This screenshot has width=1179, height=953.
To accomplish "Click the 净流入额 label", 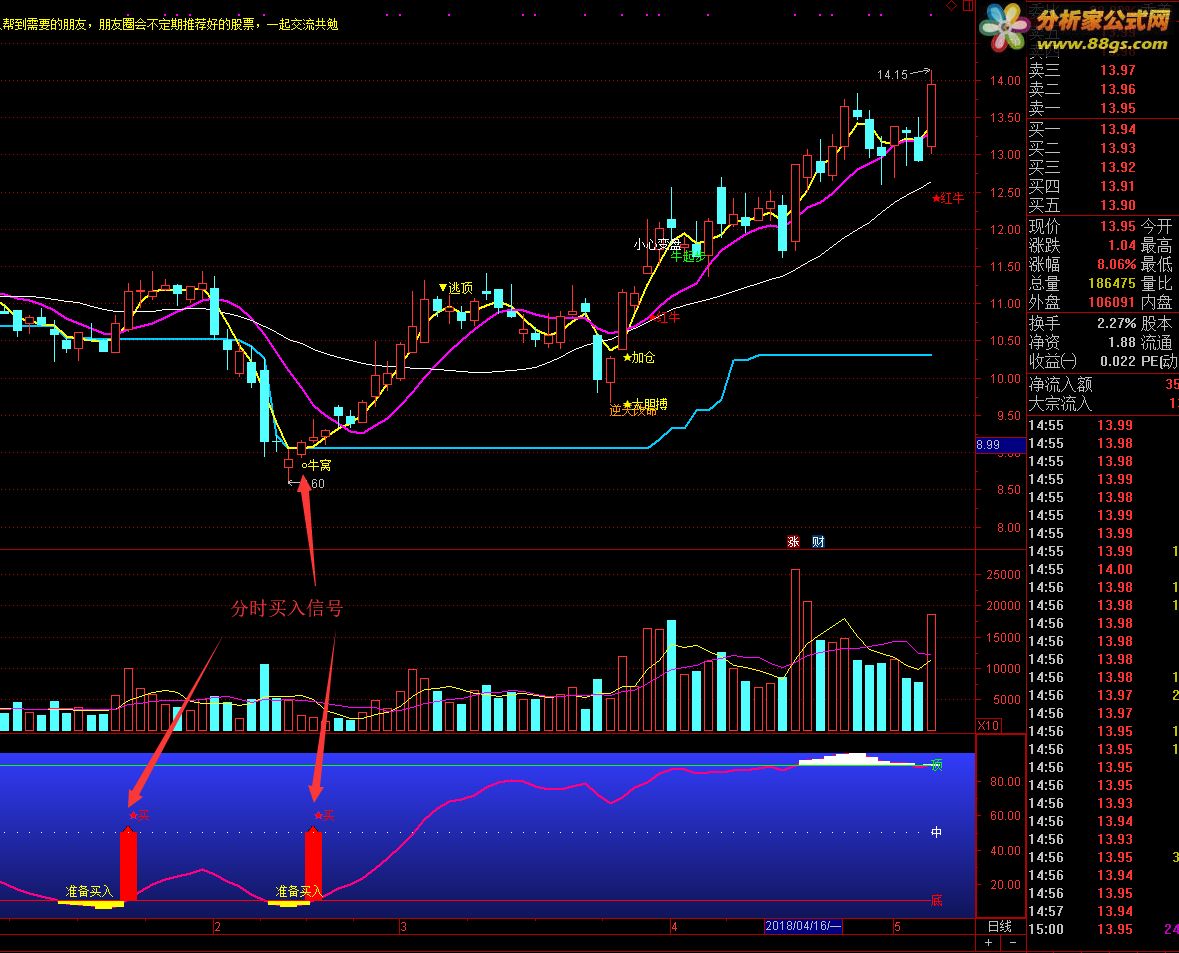I will (x=1060, y=384).
